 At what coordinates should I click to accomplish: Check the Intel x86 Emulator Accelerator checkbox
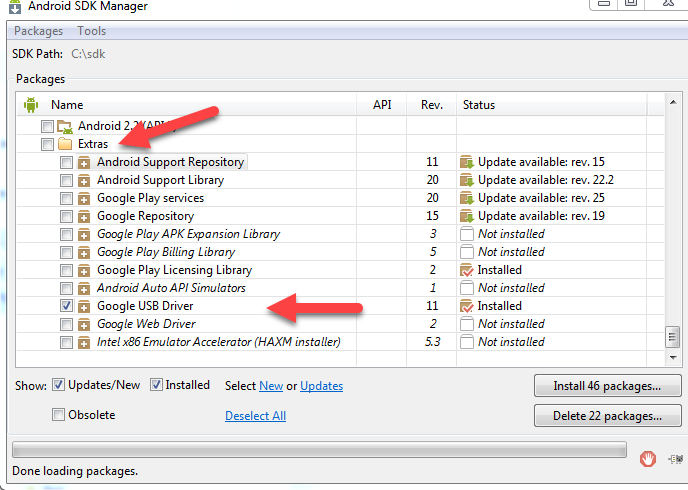(x=66, y=343)
